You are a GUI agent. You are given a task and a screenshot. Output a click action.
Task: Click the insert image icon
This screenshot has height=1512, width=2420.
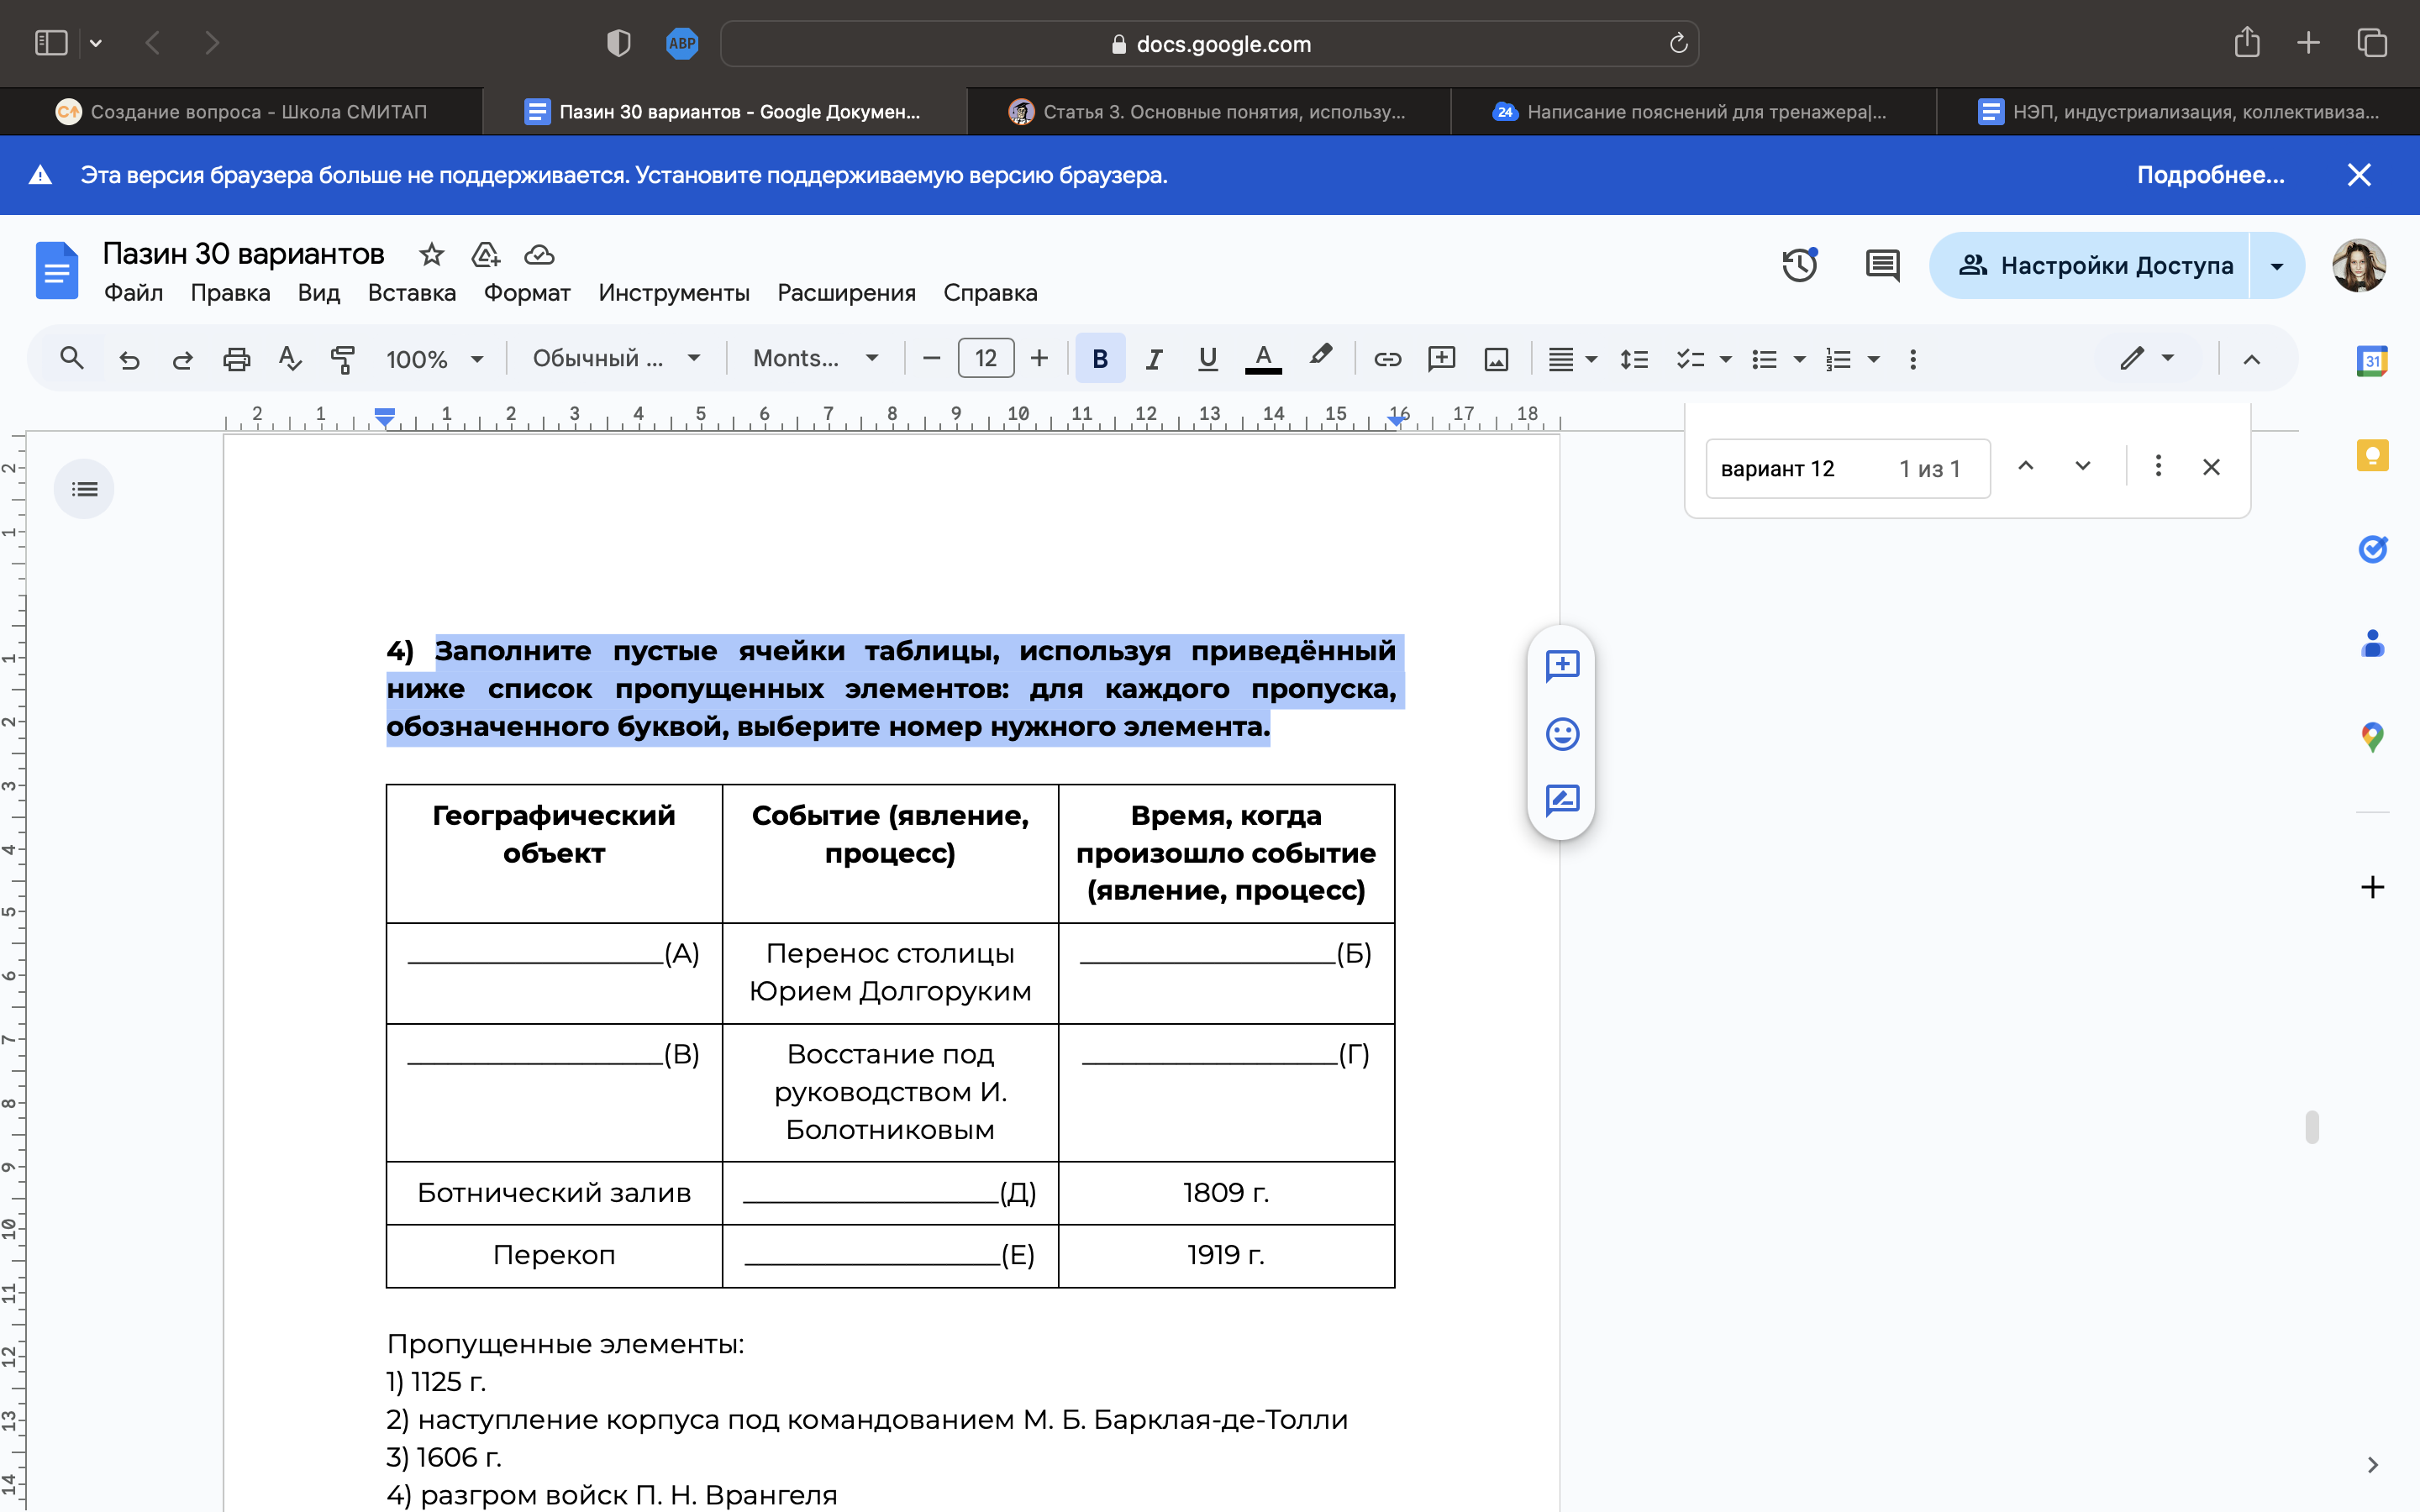coord(1496,359)
